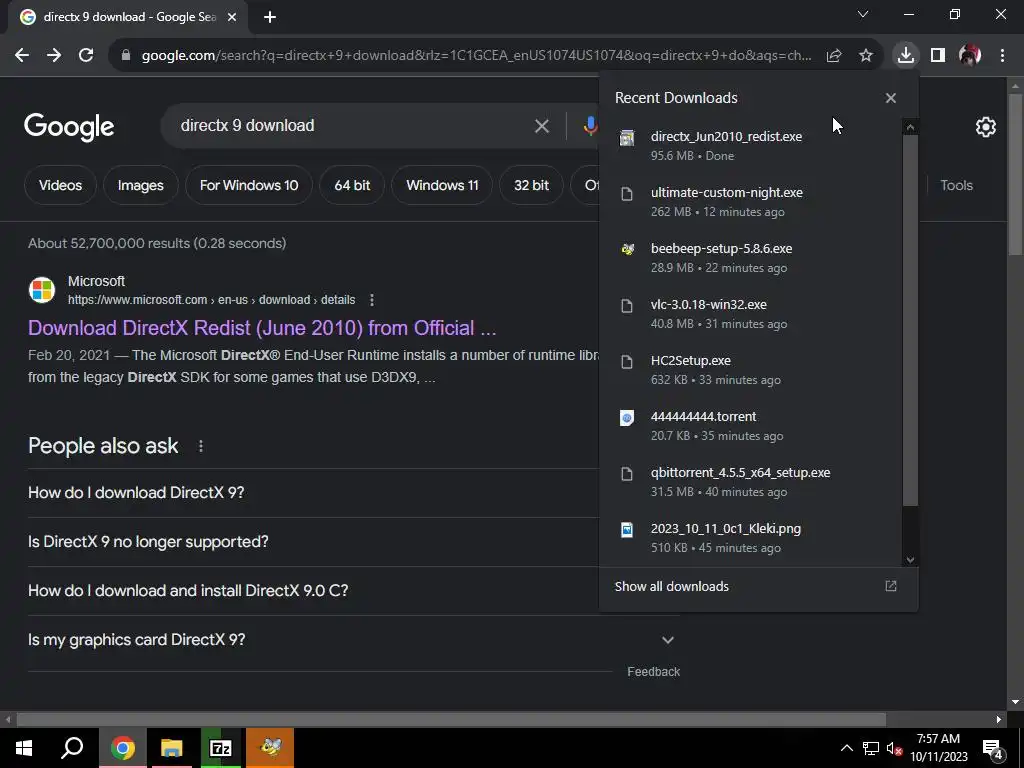Screen dimensions: 1024x768
Task: Open the Chrome three-dot menu
Action: (x=1002, y=56)
